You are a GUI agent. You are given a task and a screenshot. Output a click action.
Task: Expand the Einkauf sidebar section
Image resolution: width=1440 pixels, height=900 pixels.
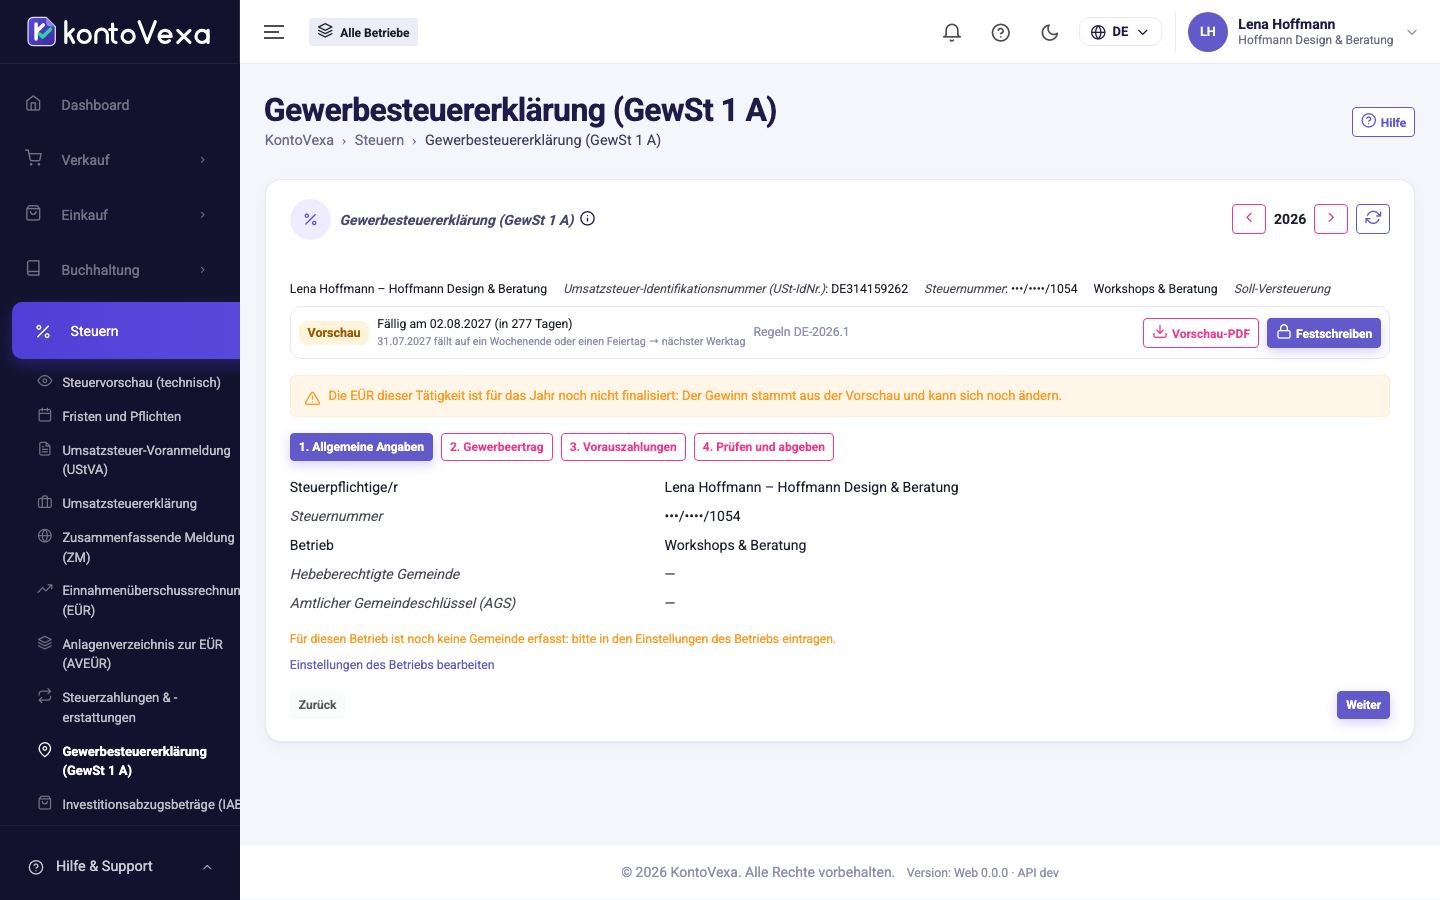pyautogui.click(x=120, y=215)
